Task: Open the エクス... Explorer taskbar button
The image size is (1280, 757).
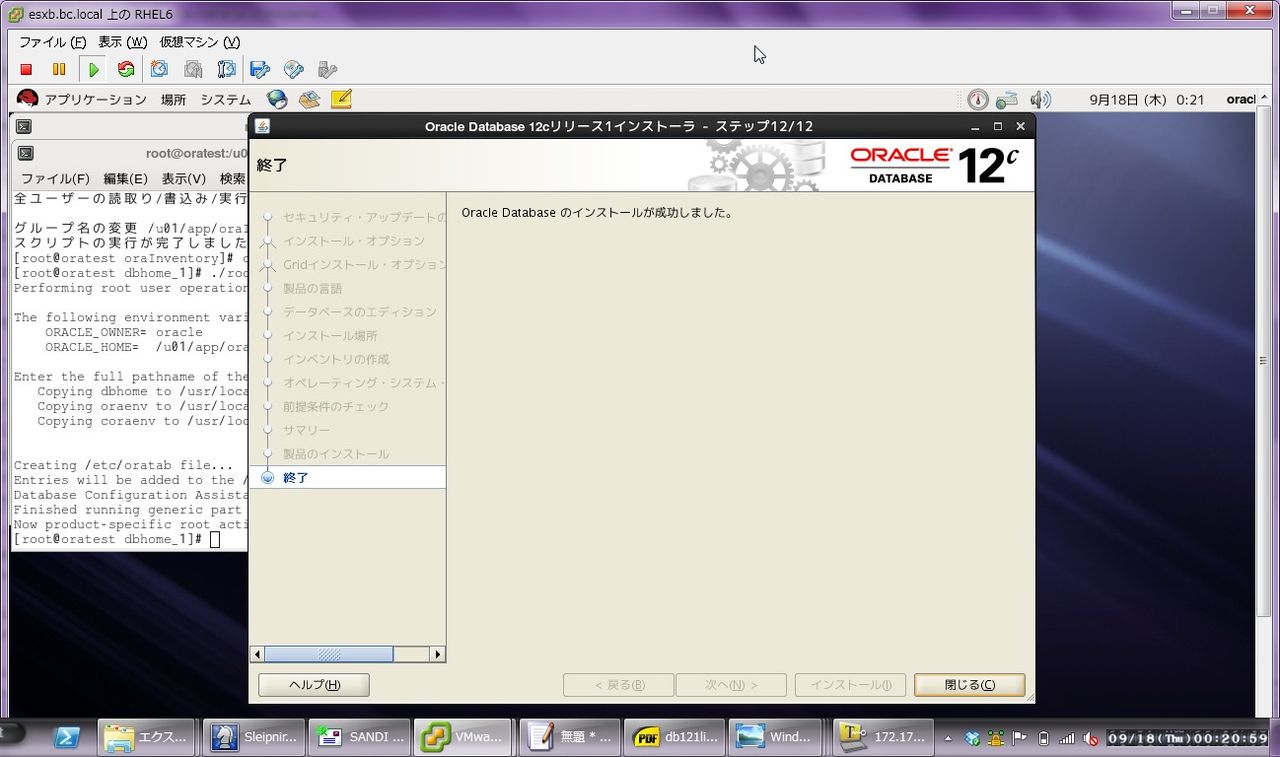Action: click(x=147, y=738)
